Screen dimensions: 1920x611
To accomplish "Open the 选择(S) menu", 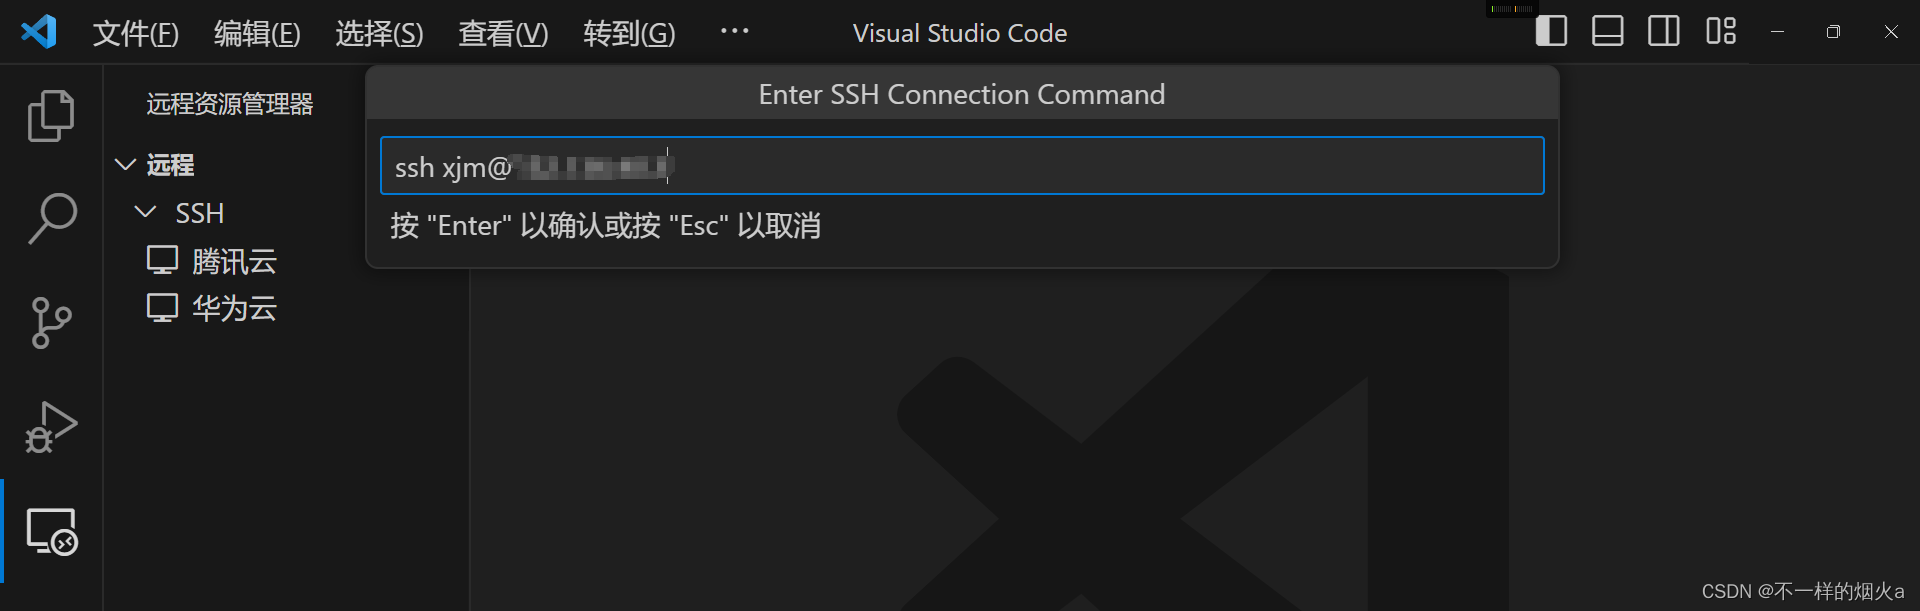I will [x=379, y=33].
